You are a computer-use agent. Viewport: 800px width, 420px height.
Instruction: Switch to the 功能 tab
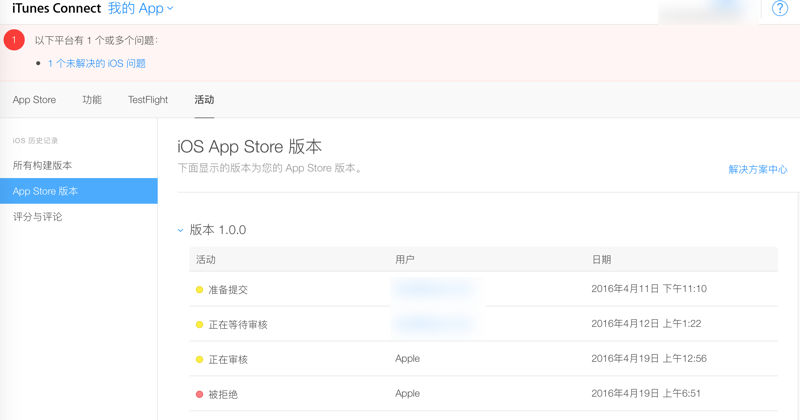pos(92,100)
